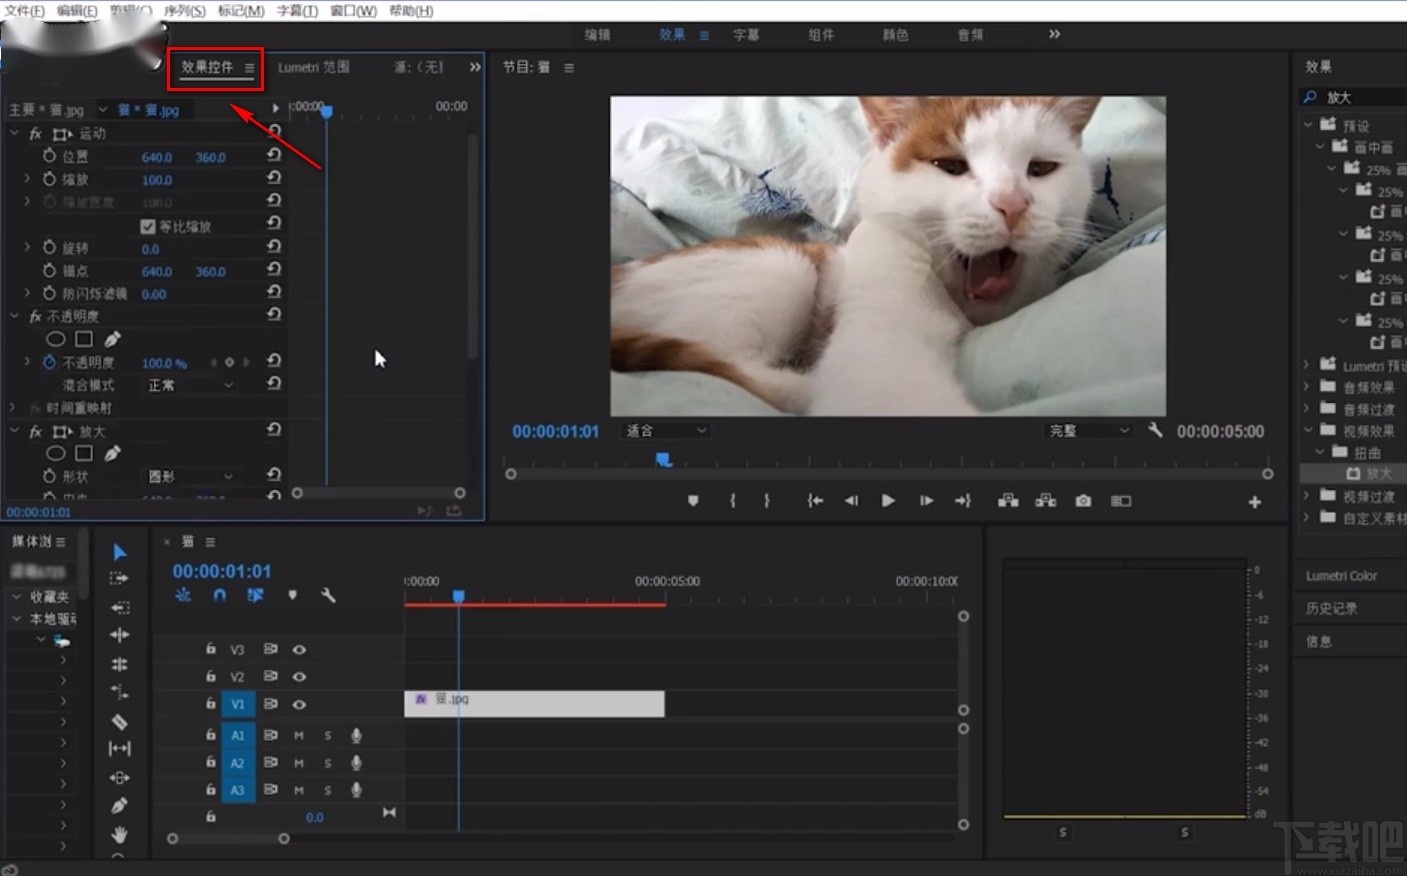The height and width of the screenshot is (876, 1407).
Task: Play the program monitor preview
Action: 888,501
